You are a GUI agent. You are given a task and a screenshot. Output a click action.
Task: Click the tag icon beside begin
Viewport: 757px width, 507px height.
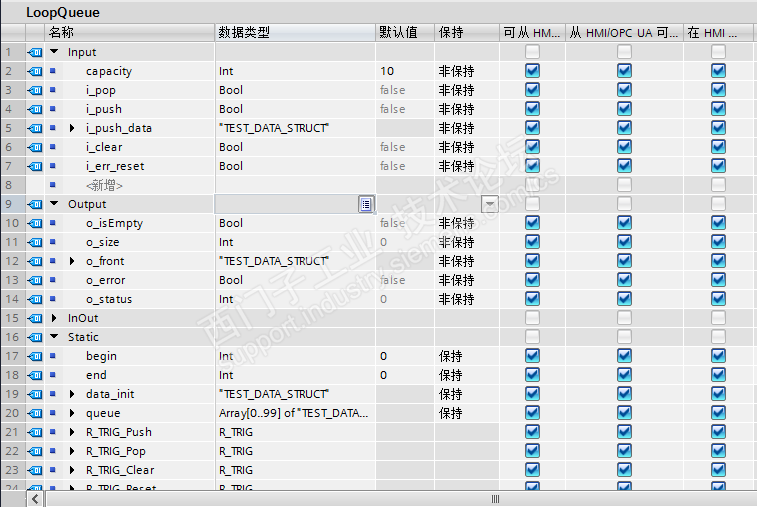[35, 356]
